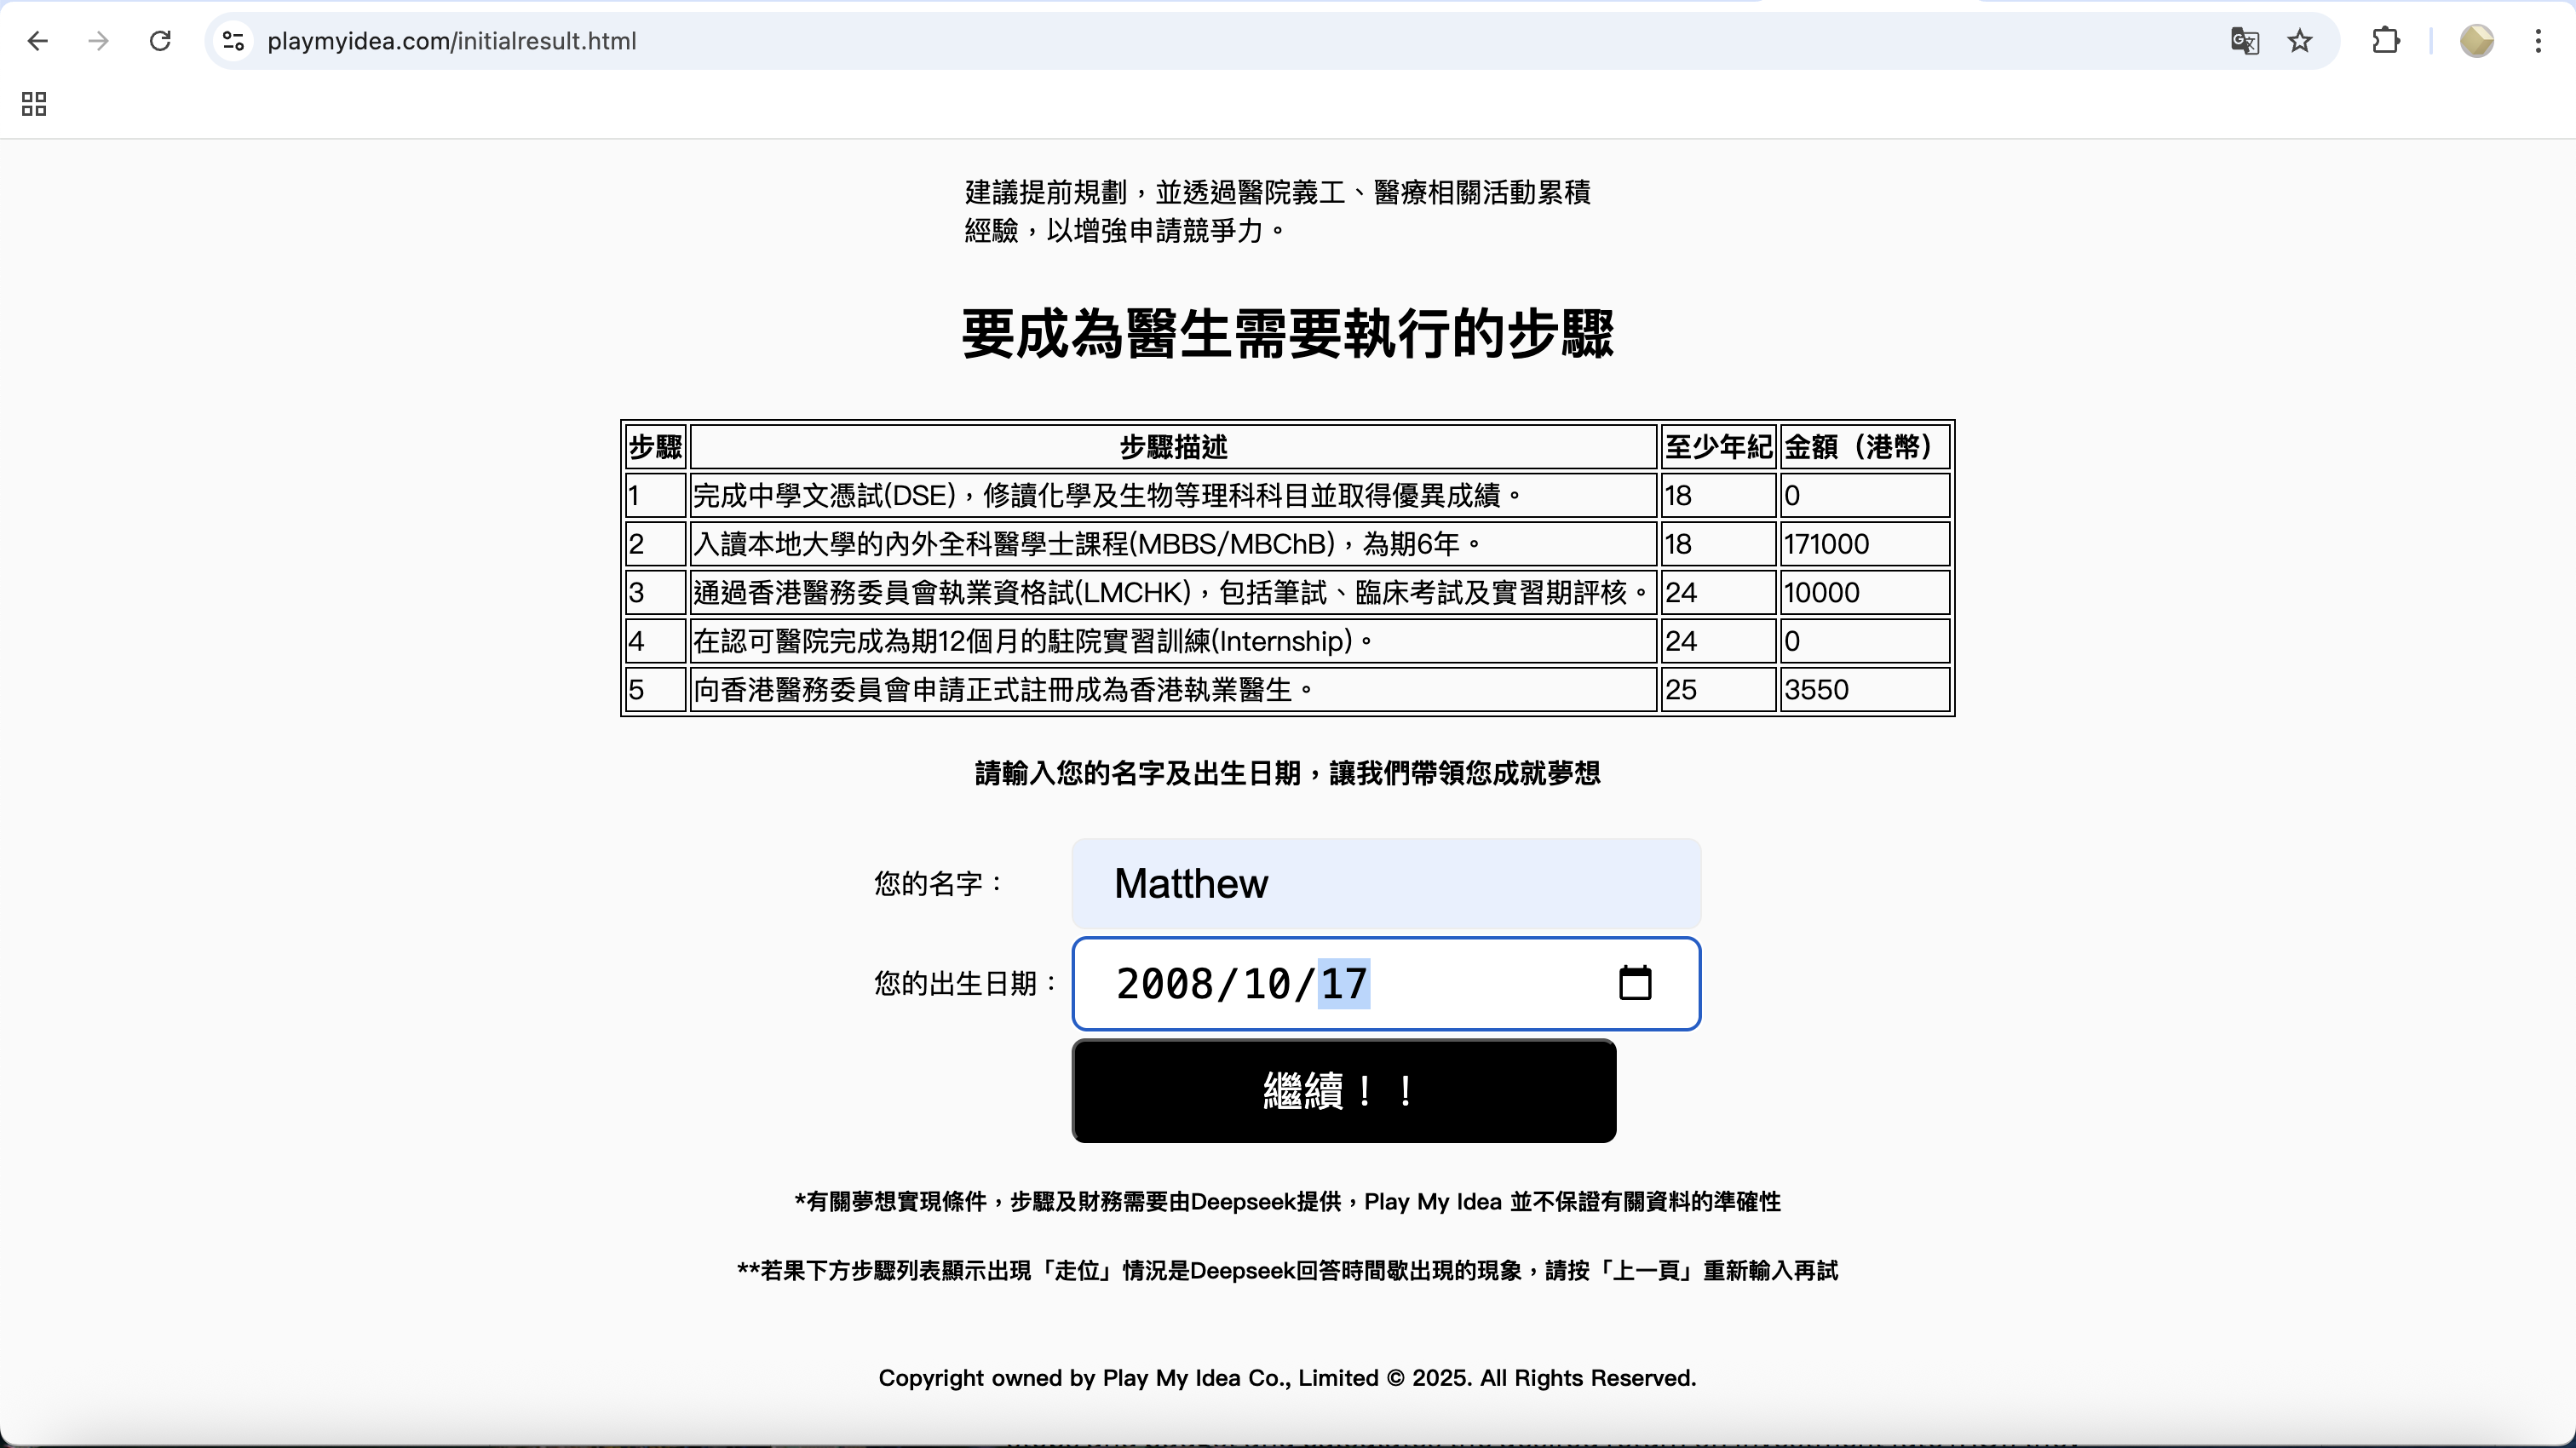Open the calendar date picker

pos(1635,983)
